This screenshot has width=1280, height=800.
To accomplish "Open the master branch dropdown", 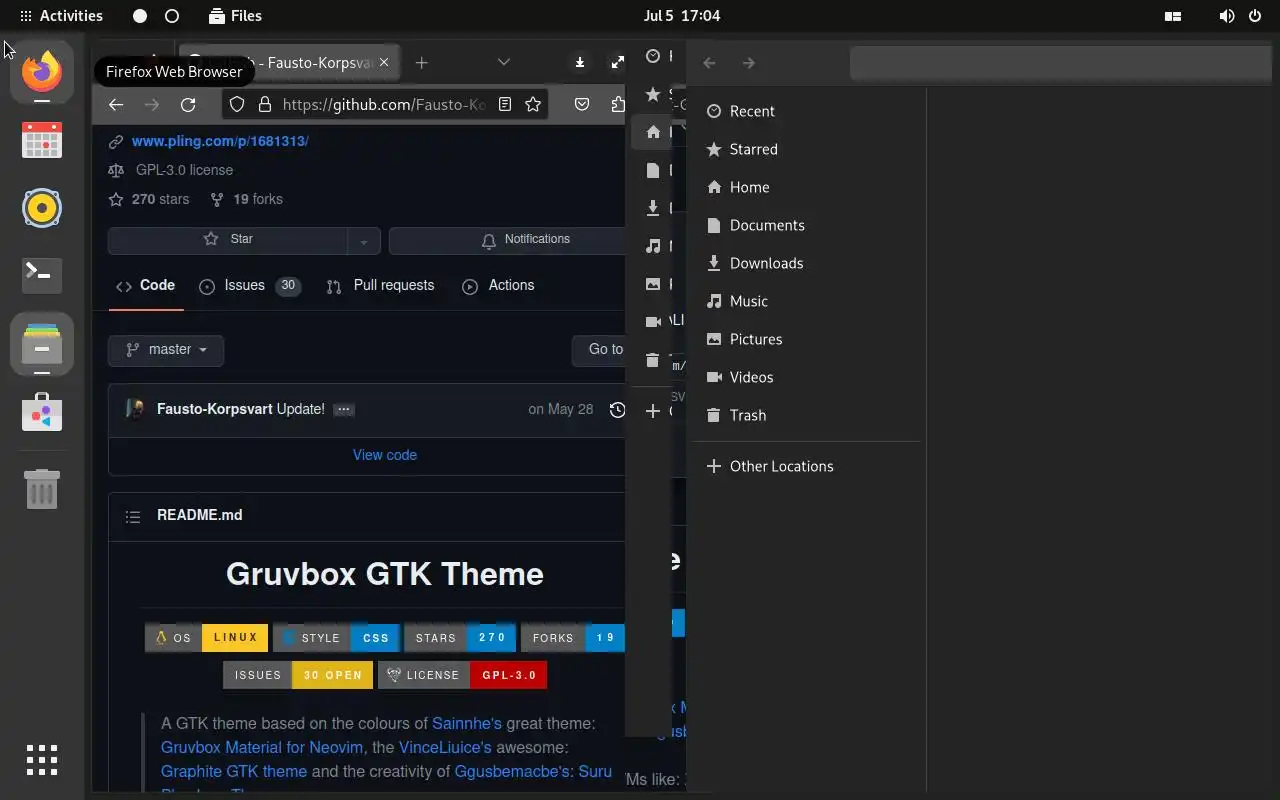I will point(166,350).
